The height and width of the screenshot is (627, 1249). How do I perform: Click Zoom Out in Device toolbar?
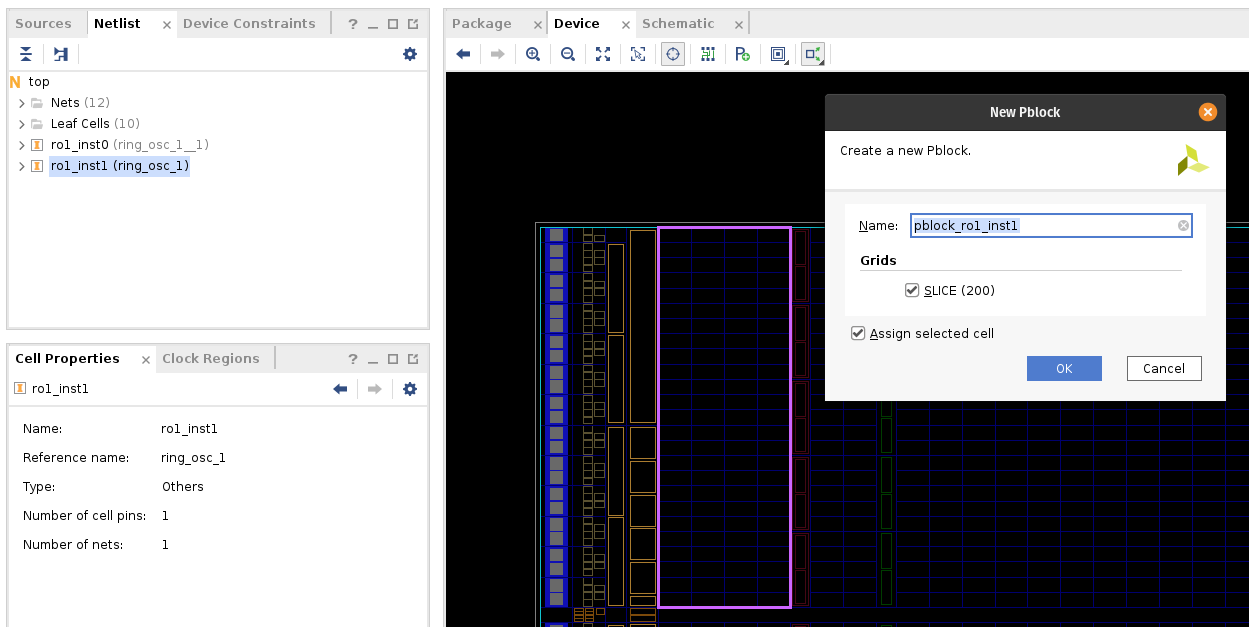pos(568,54)
